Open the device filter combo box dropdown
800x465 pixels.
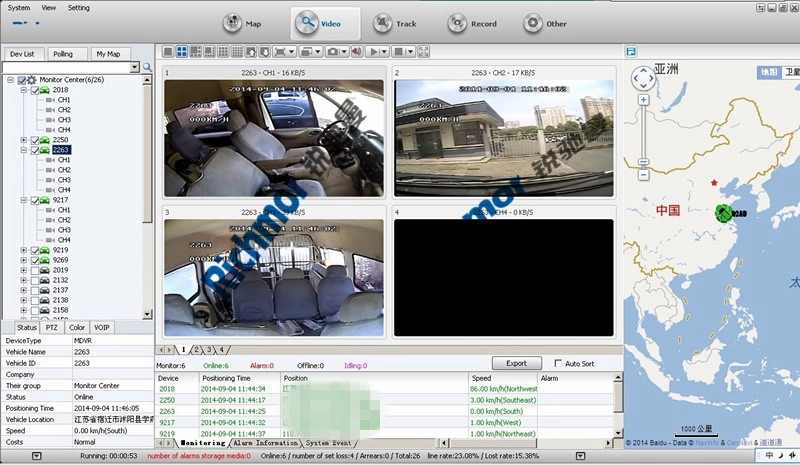134,67
